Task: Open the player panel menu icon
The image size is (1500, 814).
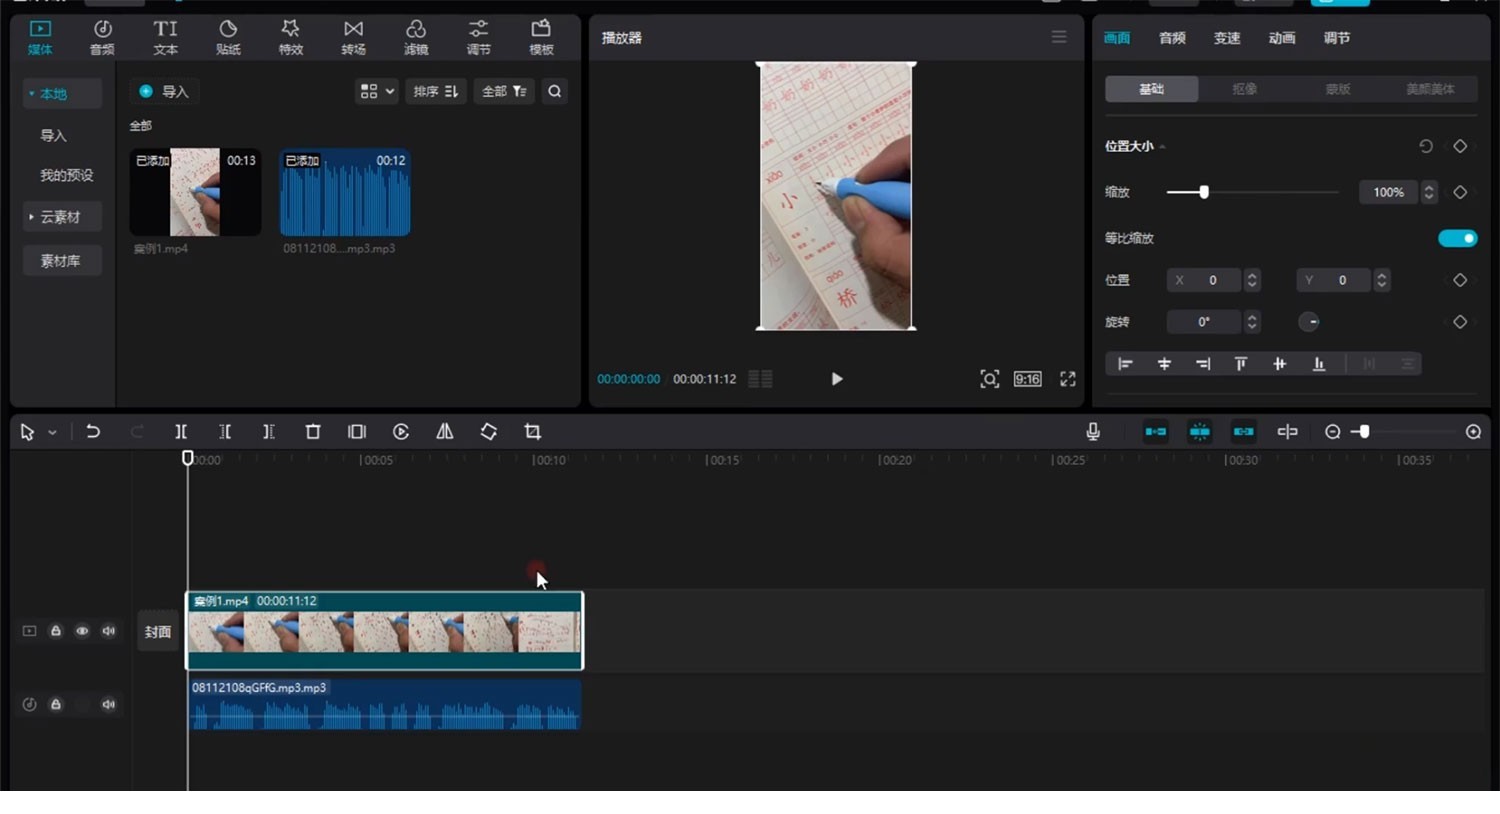Action: (1059, 37)
